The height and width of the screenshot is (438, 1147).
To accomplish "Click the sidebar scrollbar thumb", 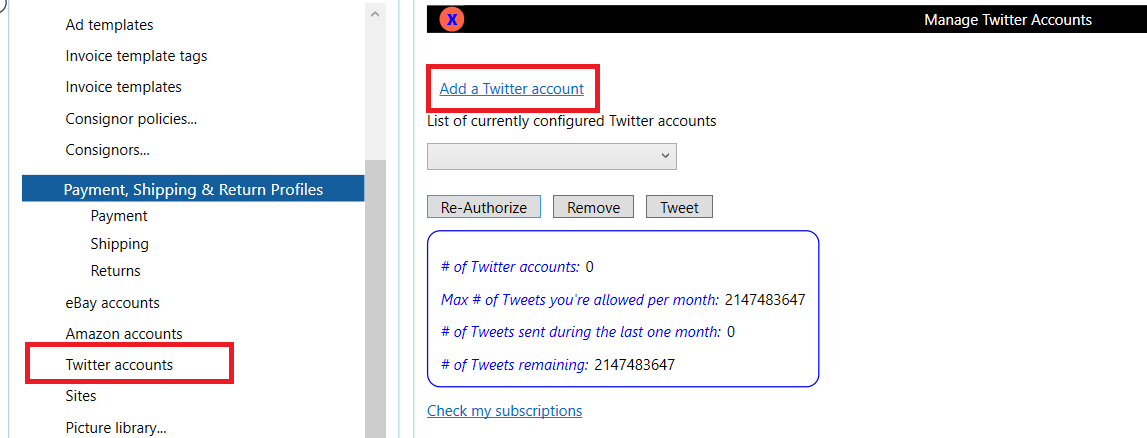I will [375, 298].
